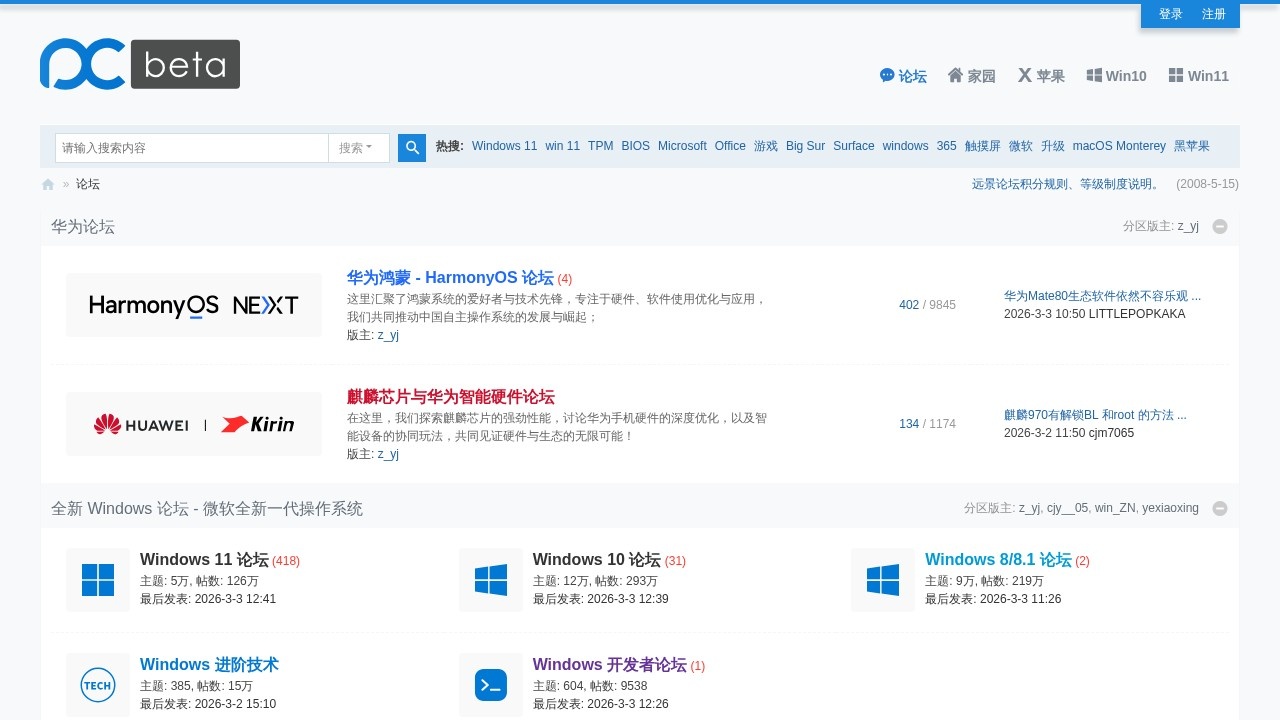The height and width of the screenshot is (720, 1280).
Task: Open the HarmonyOS NEXT banner image
Action: click(194, 305)
